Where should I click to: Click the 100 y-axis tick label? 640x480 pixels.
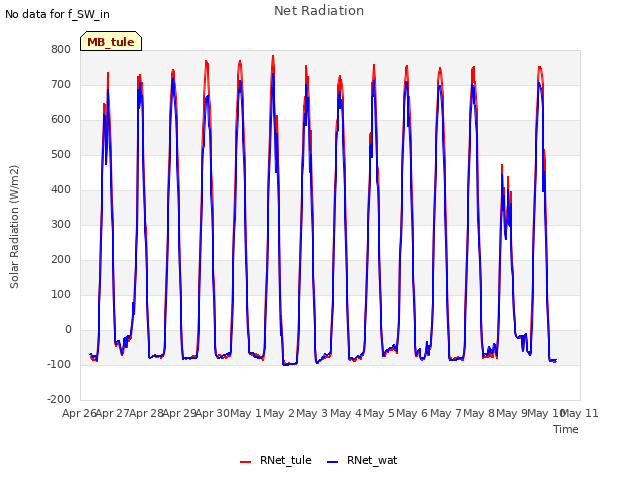61,295
